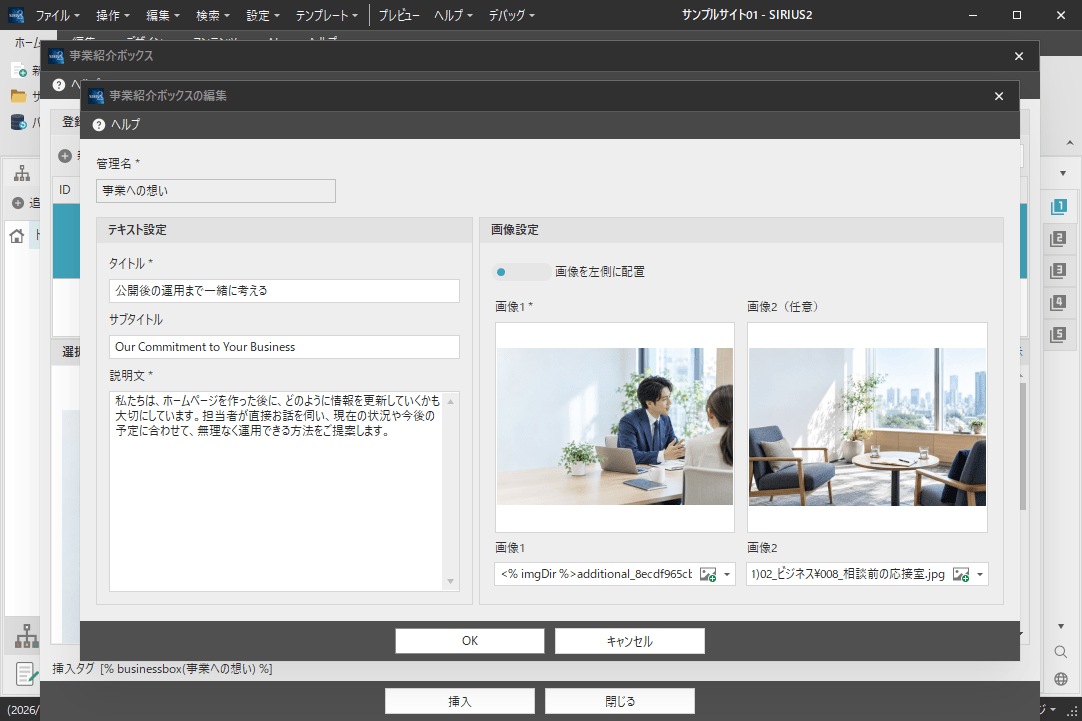Screen dimensions: 1082x721
Task: Select page 3 icon in right sidebar
Action: (x=1058, y=270)
